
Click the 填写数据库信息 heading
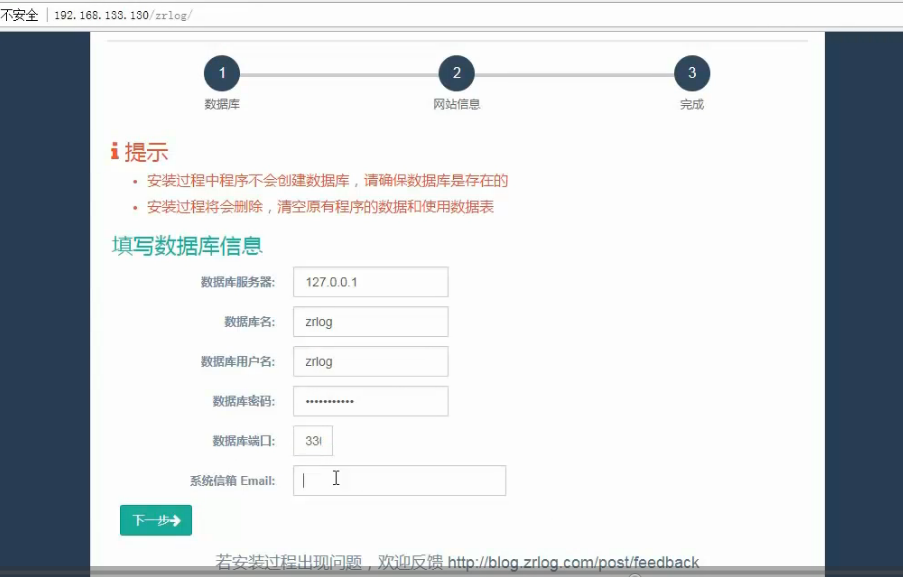coord(187,246)
